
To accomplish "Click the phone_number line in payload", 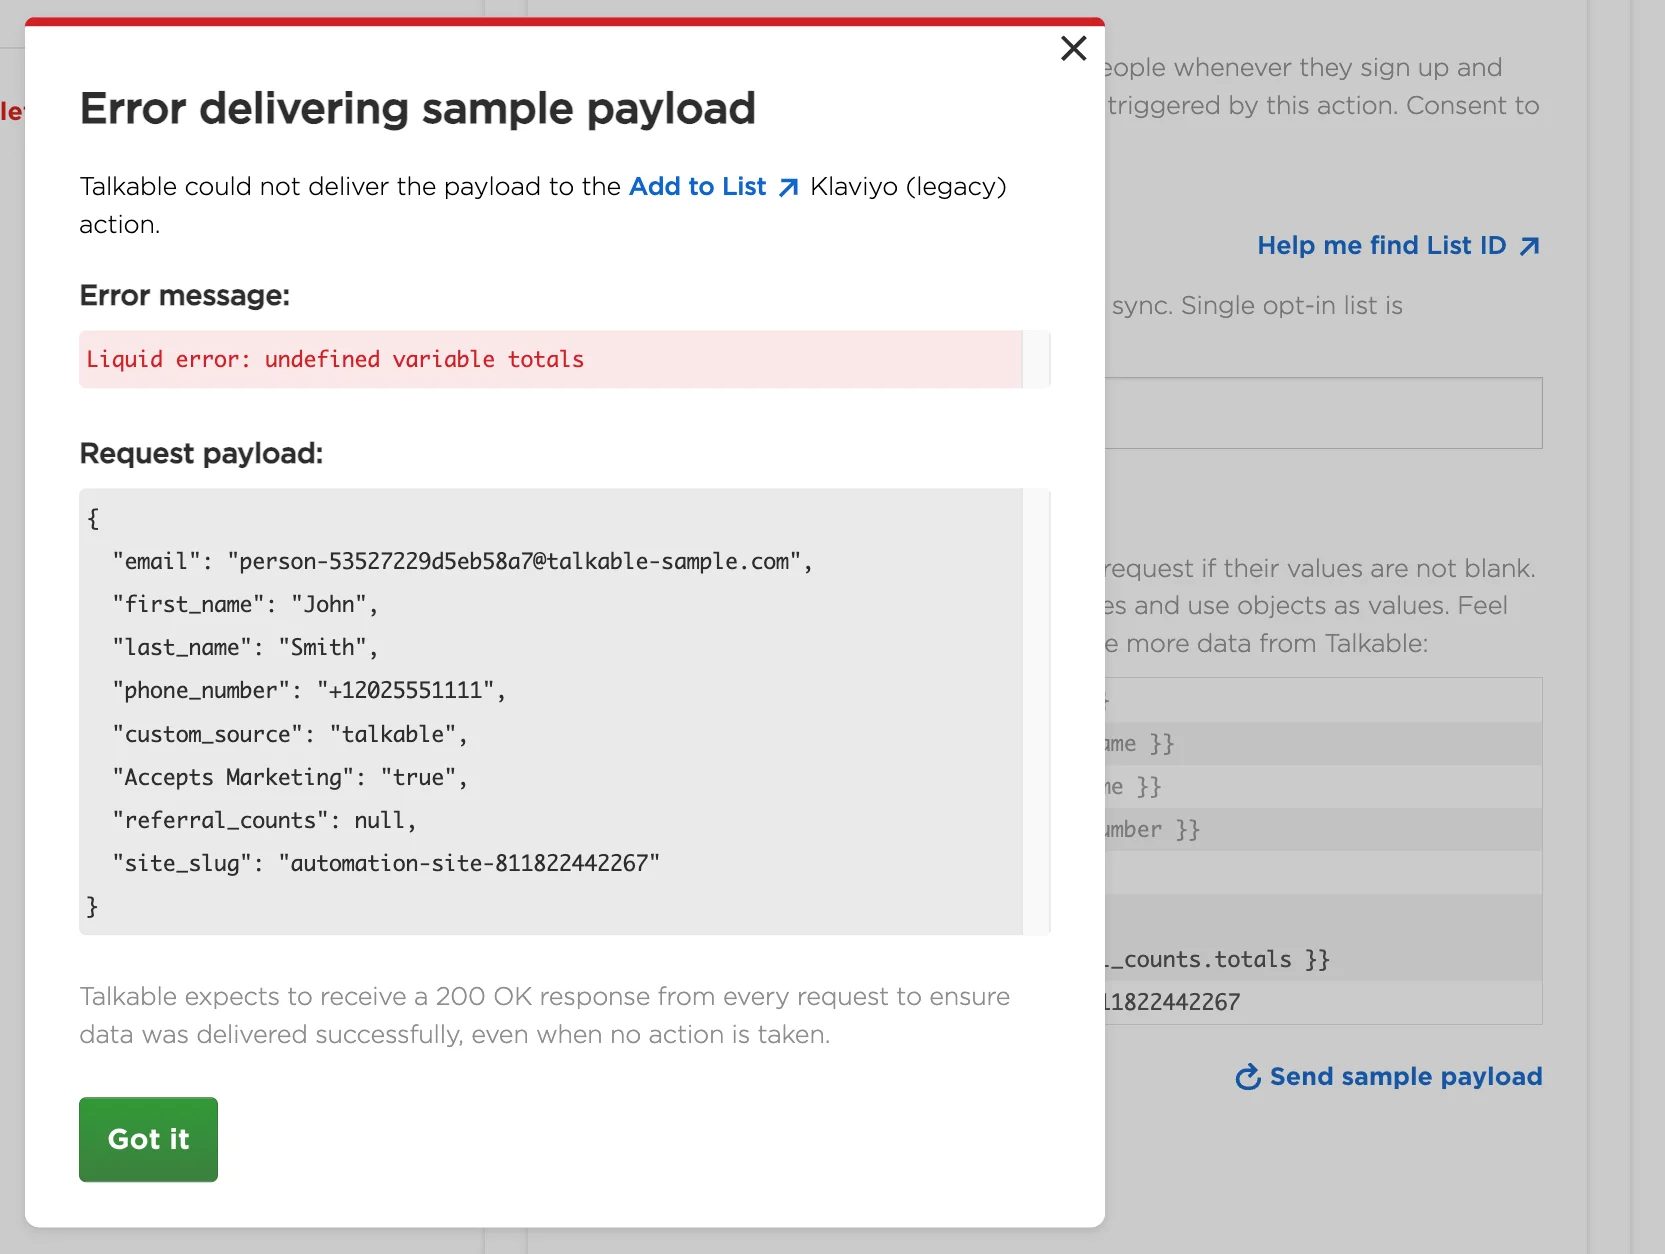I will coord(309,691).
